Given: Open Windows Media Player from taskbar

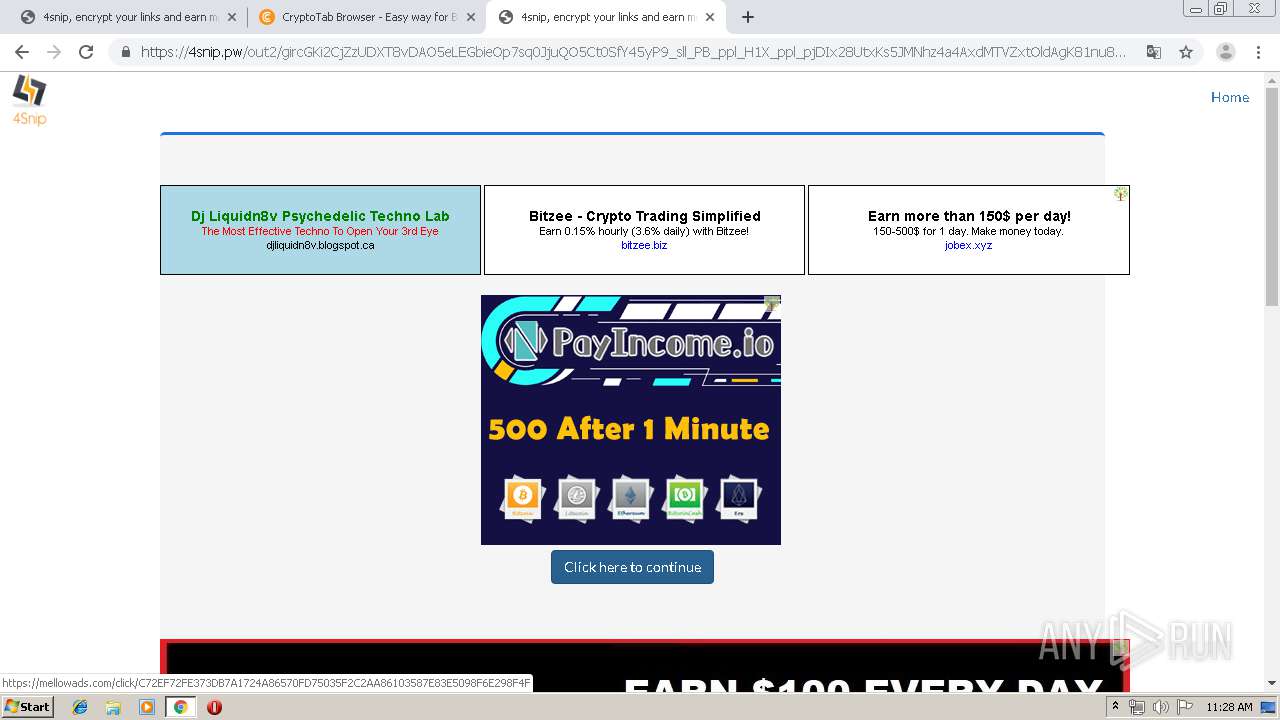Looking at the screenshot, I should 147,707.
